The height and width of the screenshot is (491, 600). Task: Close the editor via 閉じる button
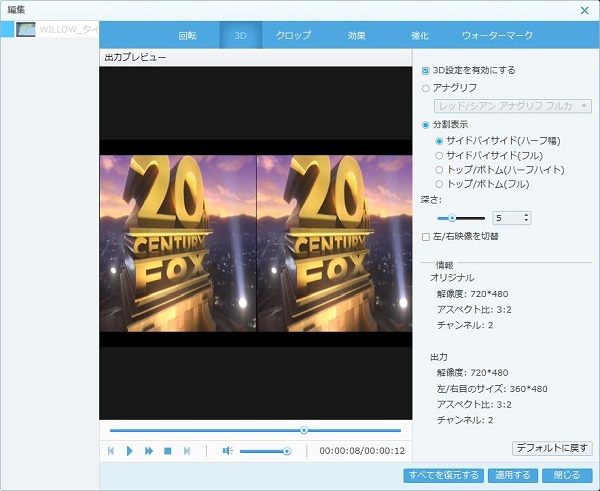click(567, 475)
